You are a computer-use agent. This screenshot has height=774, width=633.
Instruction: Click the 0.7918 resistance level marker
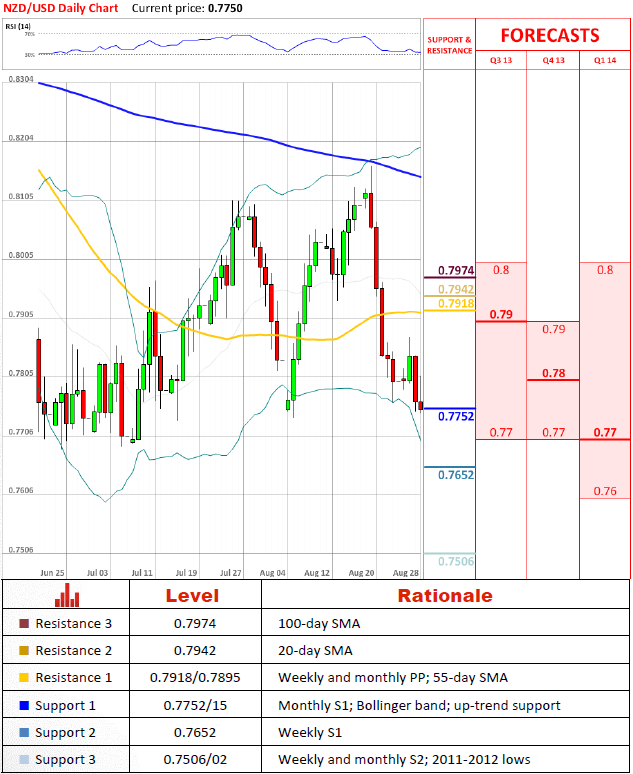point(456,303)
